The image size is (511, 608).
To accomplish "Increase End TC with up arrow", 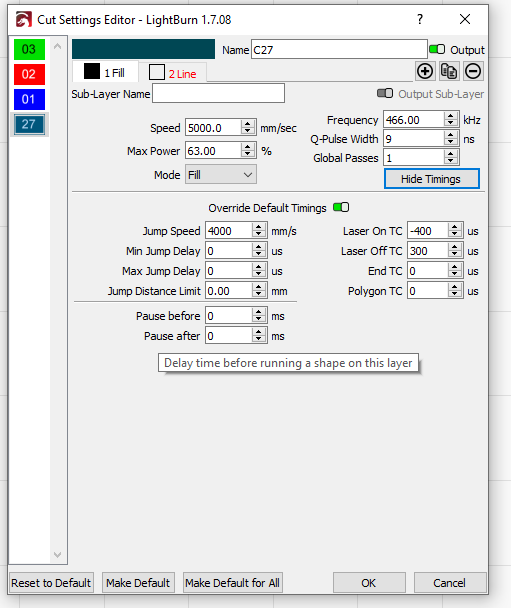I will pyautogui.click(x=454, y=267).
